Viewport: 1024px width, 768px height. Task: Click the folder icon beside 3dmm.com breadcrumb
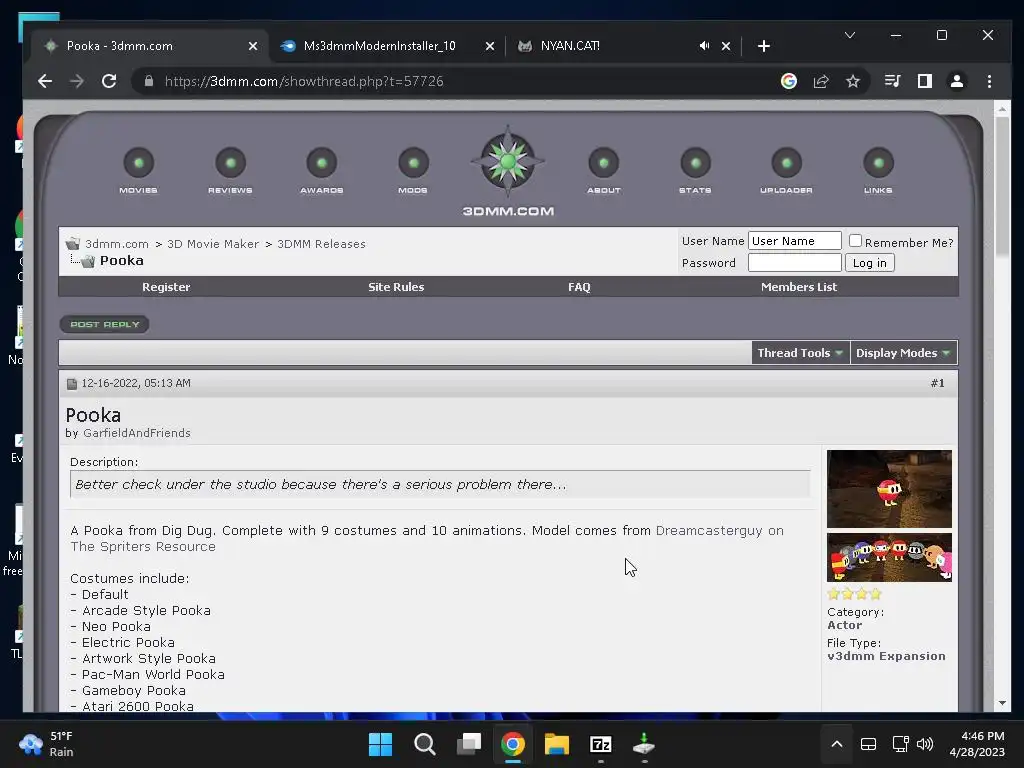[x=72, y=244]
